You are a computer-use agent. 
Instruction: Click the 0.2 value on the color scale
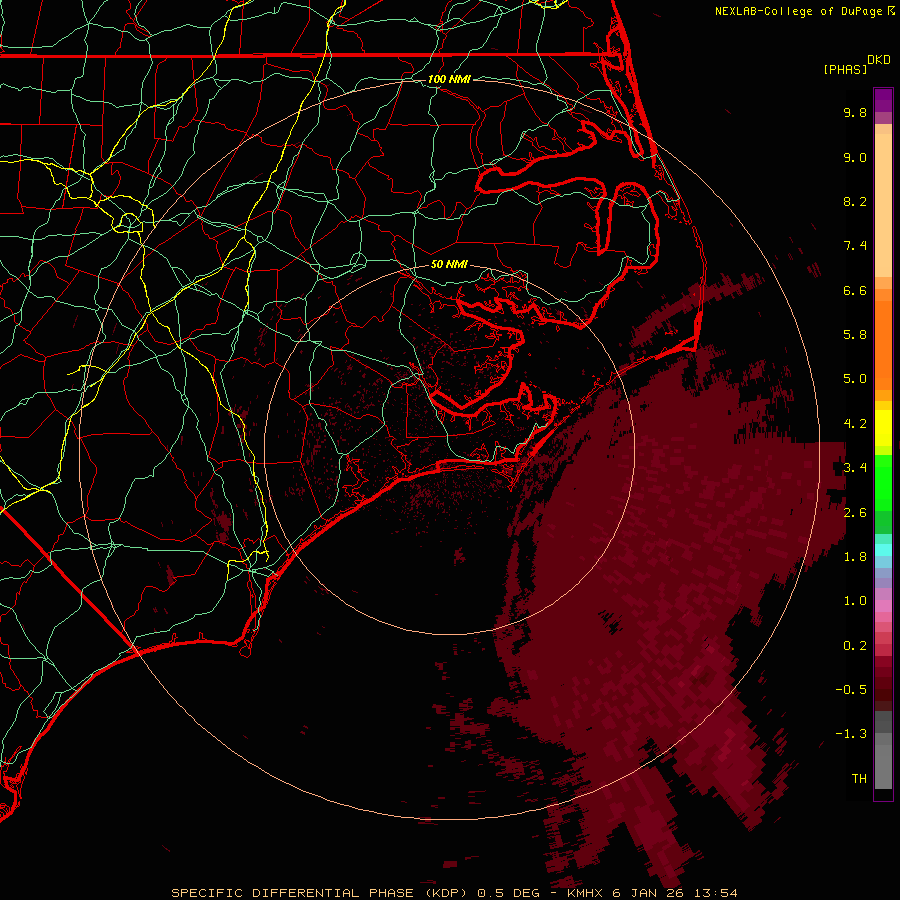855,646
